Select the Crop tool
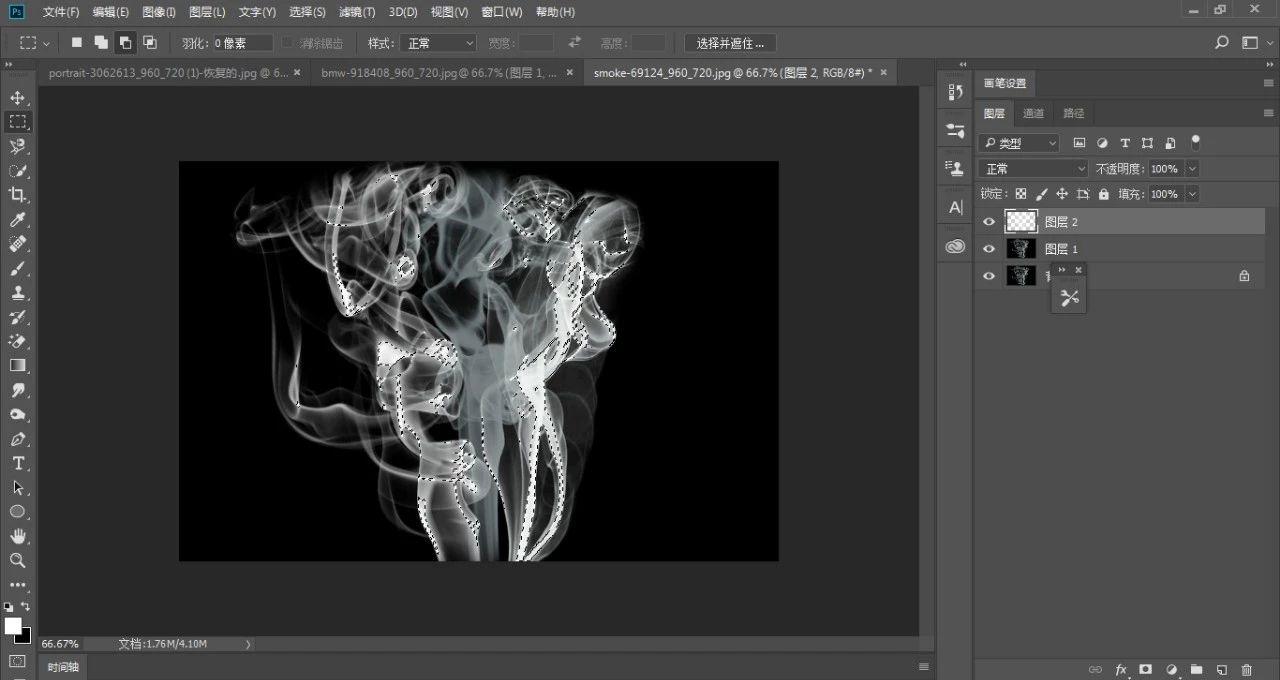Screen dimensions: 1280x680 [x=17, y=195]
